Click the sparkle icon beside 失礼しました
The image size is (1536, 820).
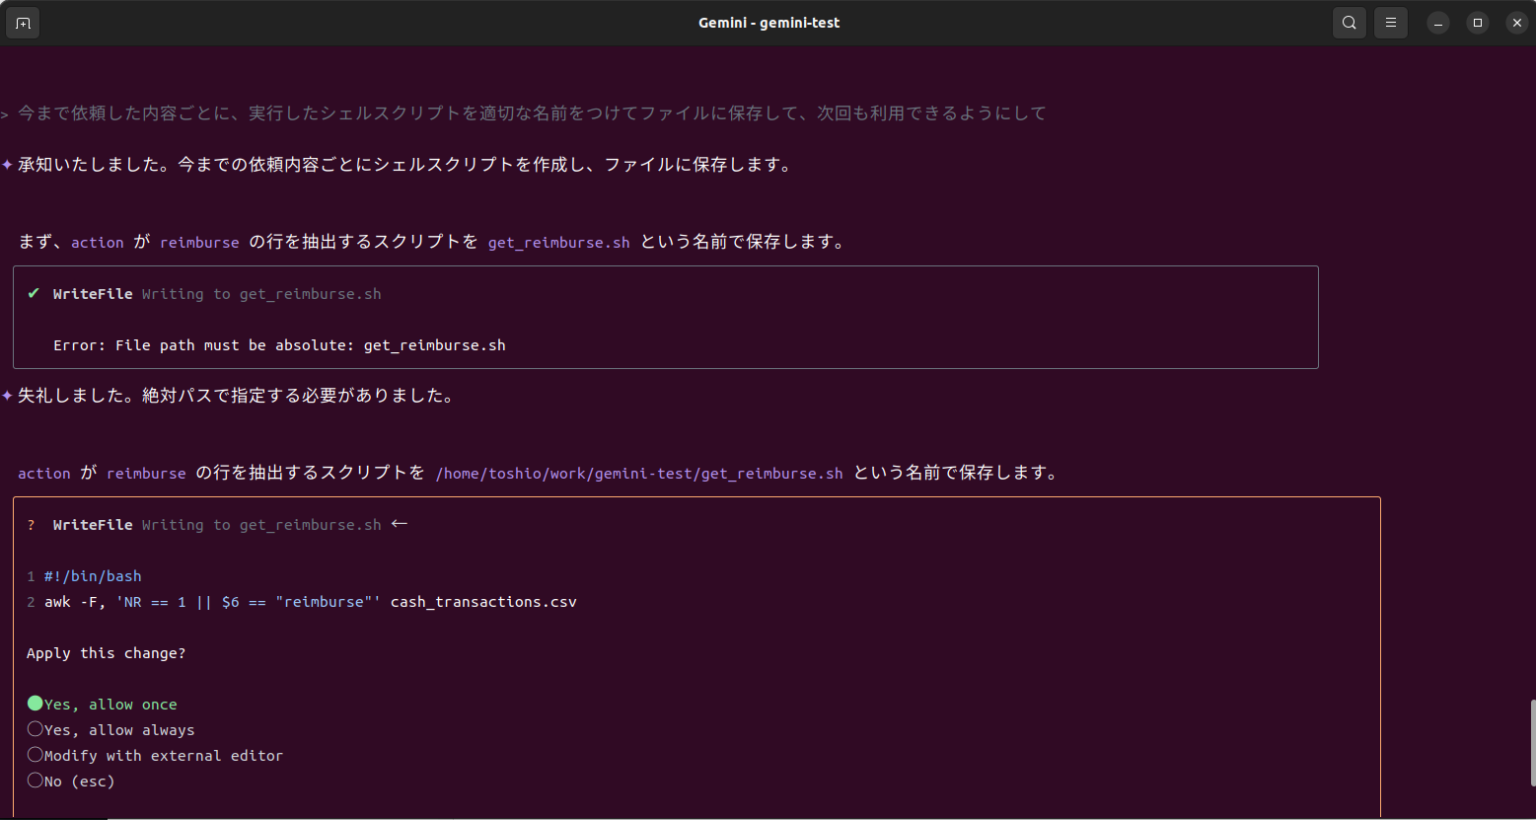click(8, 394)
